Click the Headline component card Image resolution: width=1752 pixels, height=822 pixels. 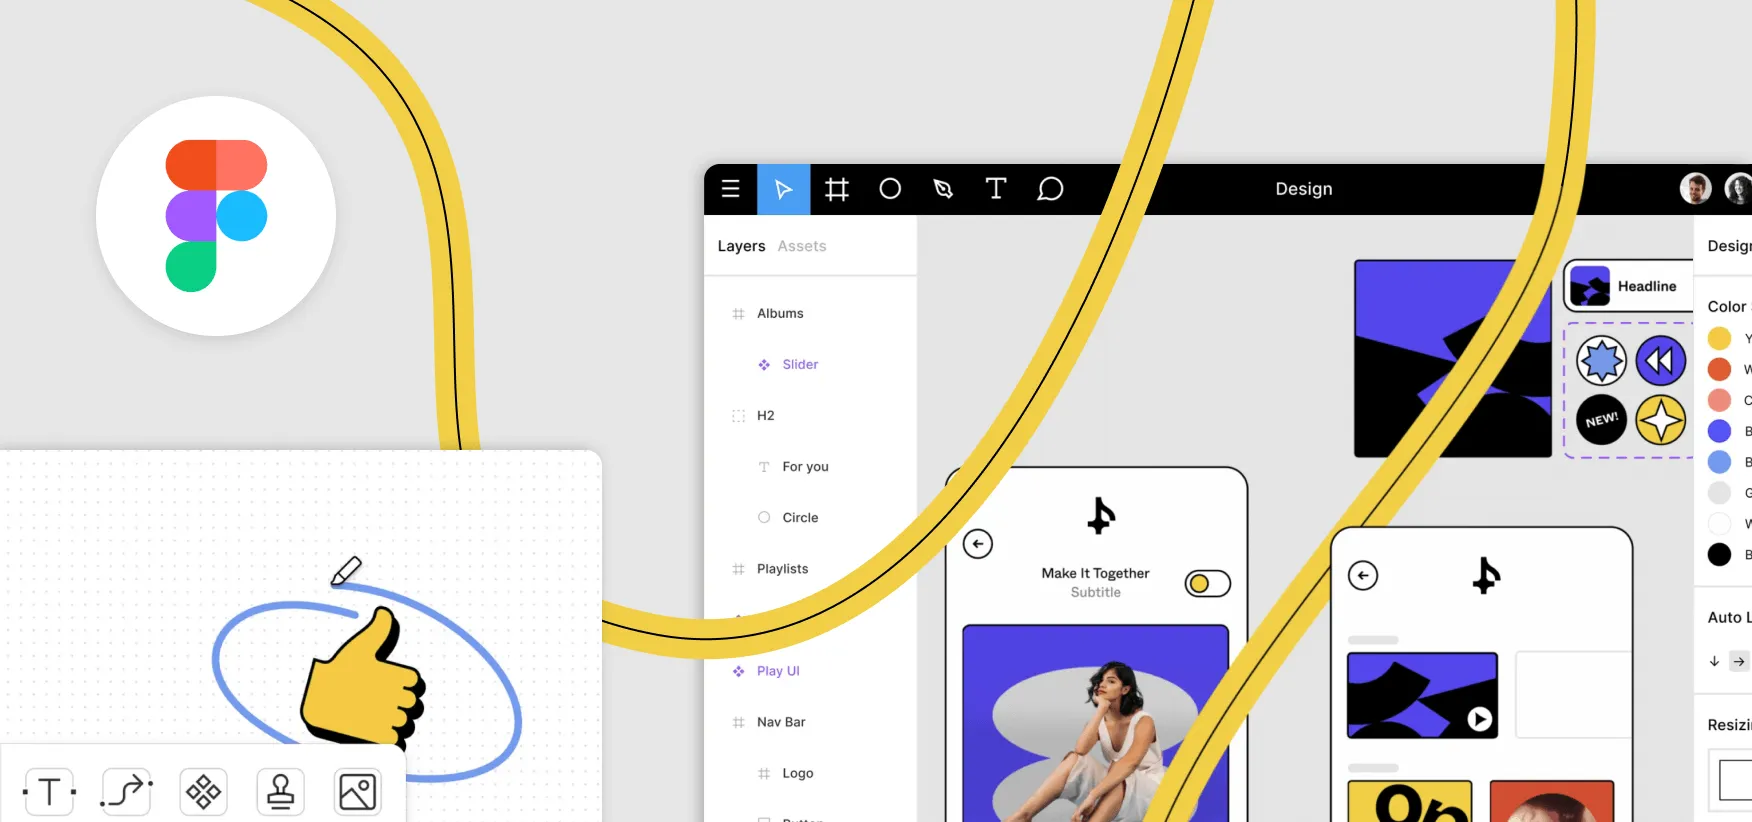[1628, 286]
